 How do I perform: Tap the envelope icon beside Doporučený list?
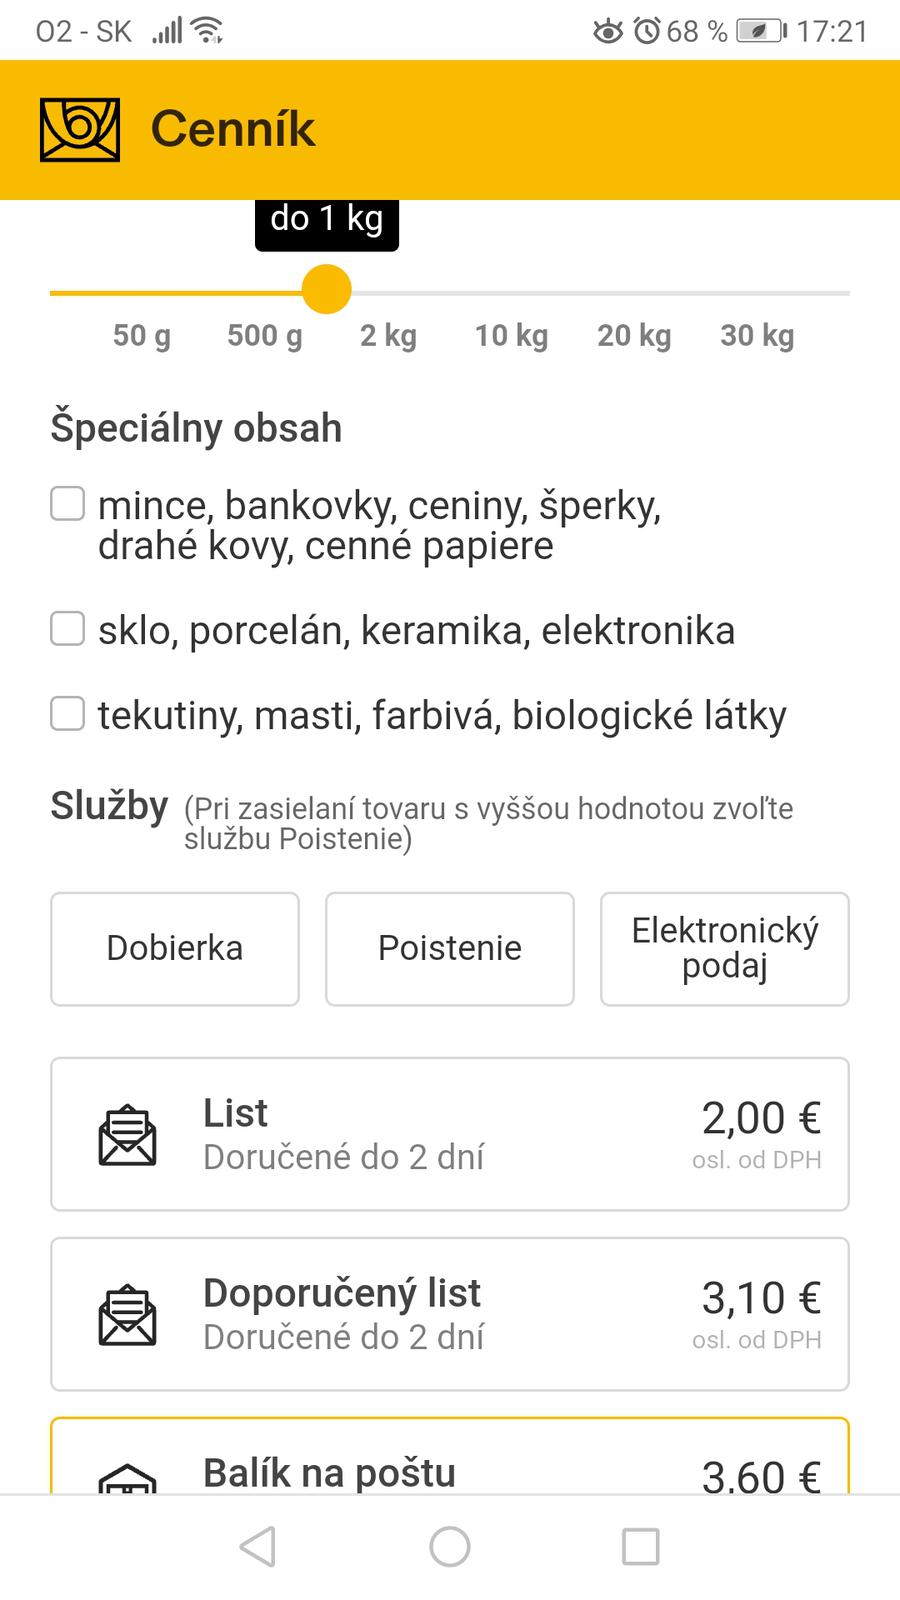127,1315
